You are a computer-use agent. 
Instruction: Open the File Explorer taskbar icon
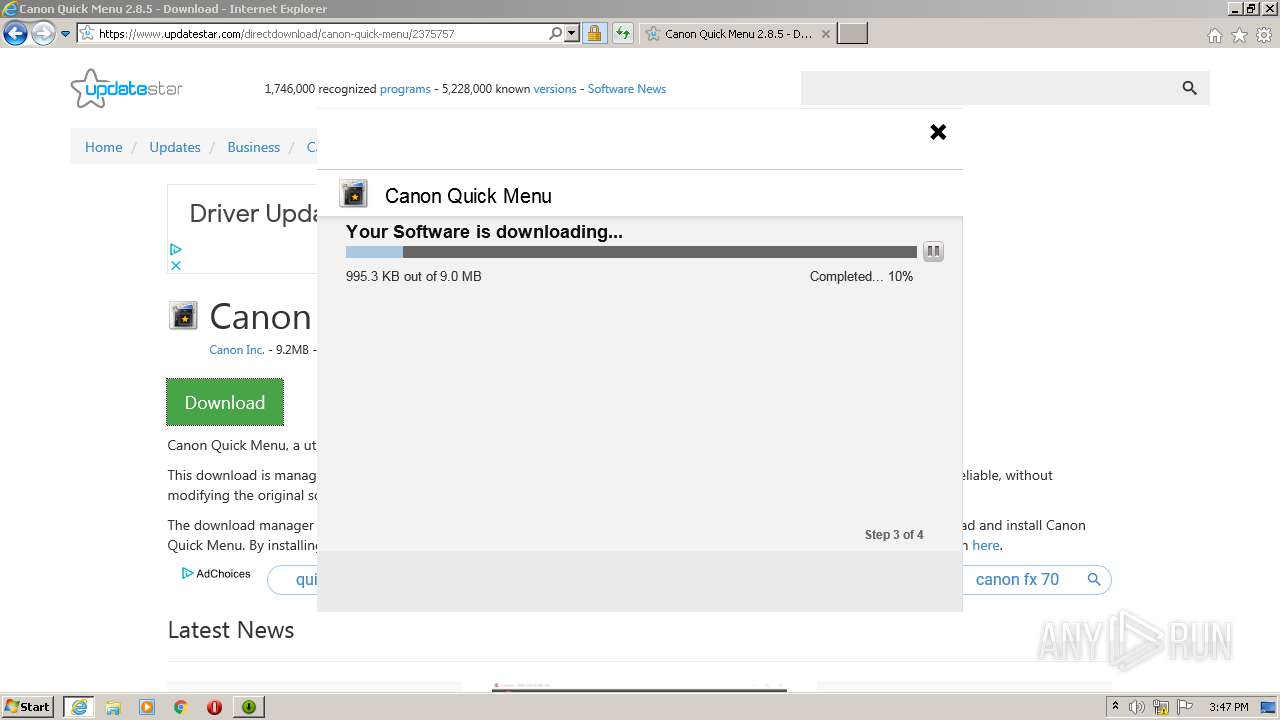pos(113,707)
